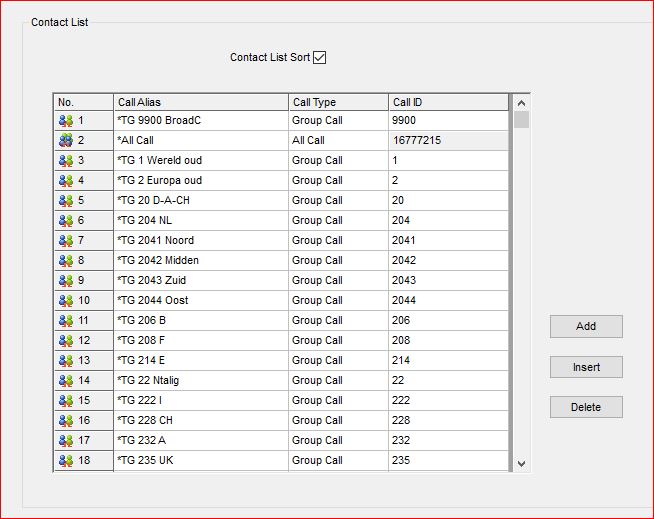Click the scrollbar up arrow

521,103
